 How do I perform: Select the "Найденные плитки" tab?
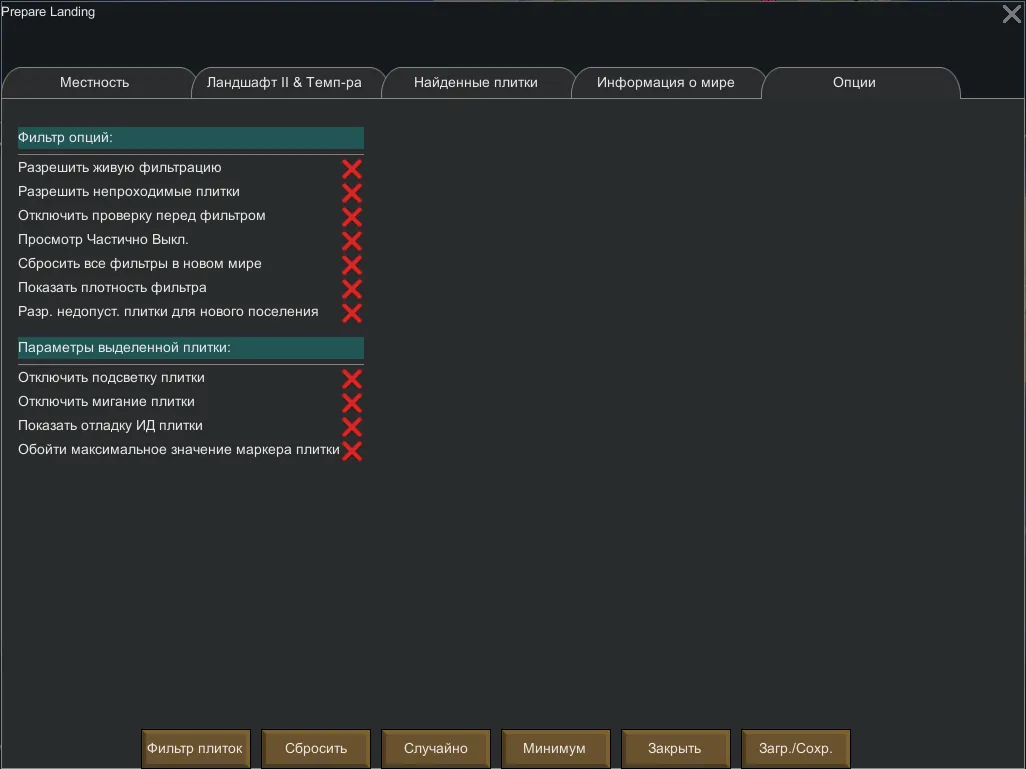[476, 83]
